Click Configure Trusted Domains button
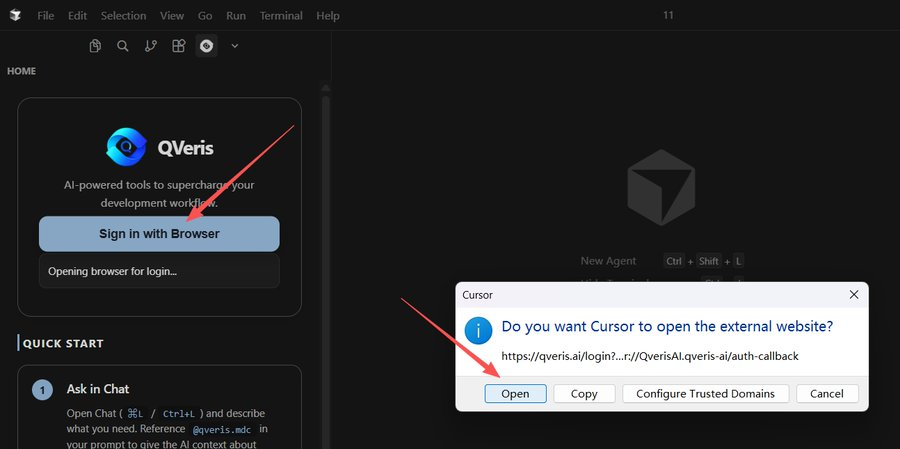Image resolution: width=900 pixels, height=449 pixels. click(x=705, y=394)
